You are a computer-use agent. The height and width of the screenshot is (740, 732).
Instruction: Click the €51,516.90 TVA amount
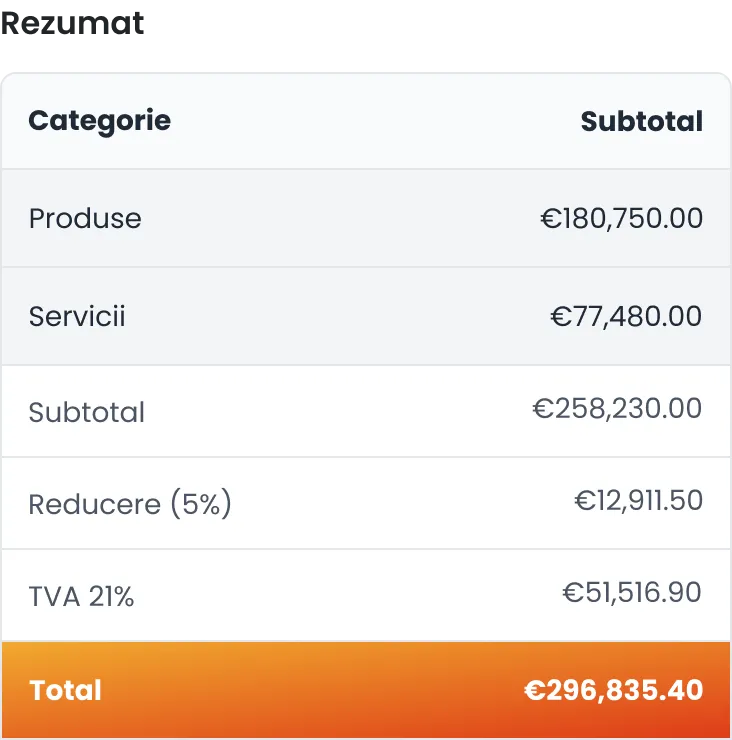point(632,592)
